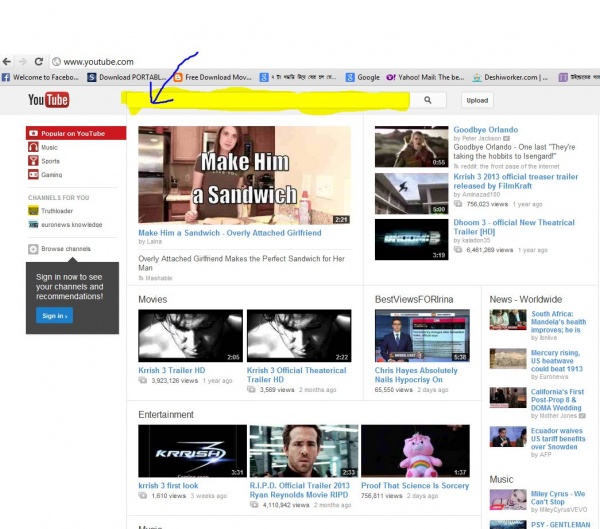Open the Google bookmark

[x=363, y=77]
